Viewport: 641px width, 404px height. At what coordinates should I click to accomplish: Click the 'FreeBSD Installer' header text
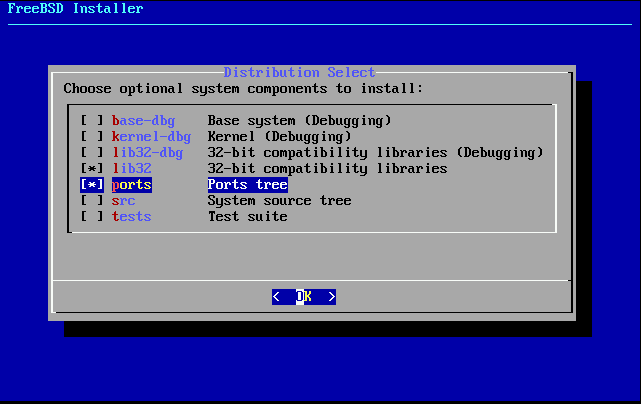click(75, 8)
